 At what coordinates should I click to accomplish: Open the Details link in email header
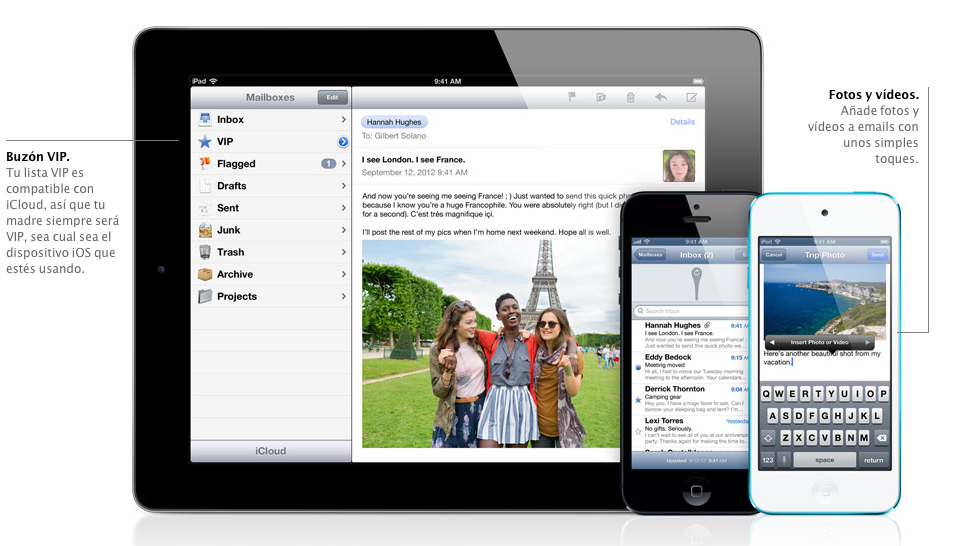click(682, 122)
